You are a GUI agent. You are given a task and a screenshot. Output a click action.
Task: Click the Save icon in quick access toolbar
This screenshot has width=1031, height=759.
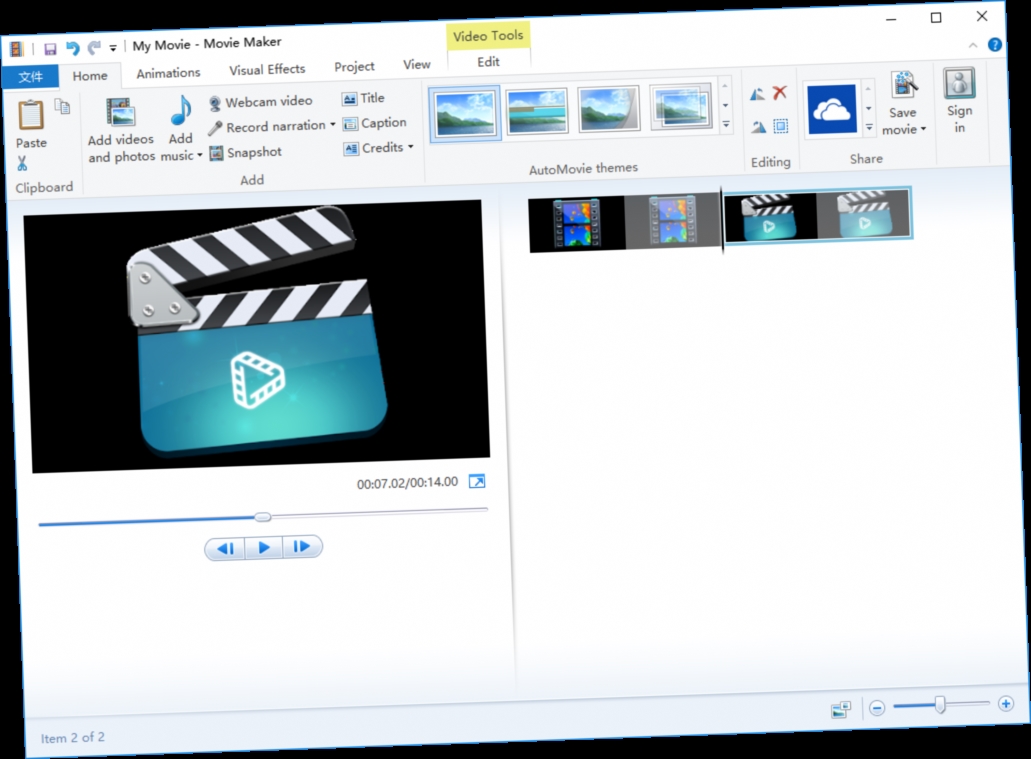[x=49, y=47]
